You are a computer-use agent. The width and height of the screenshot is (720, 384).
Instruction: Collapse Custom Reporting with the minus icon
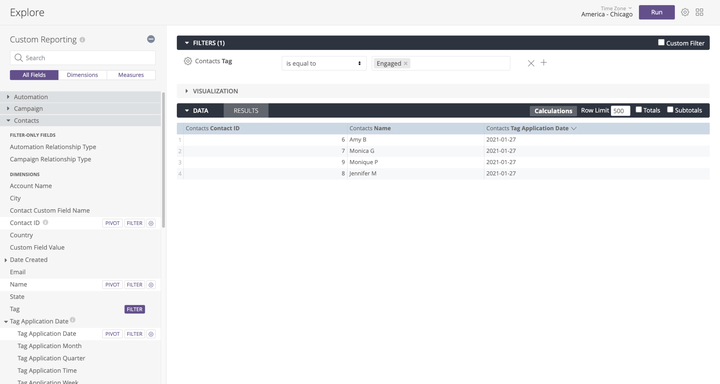coord(151,39)
